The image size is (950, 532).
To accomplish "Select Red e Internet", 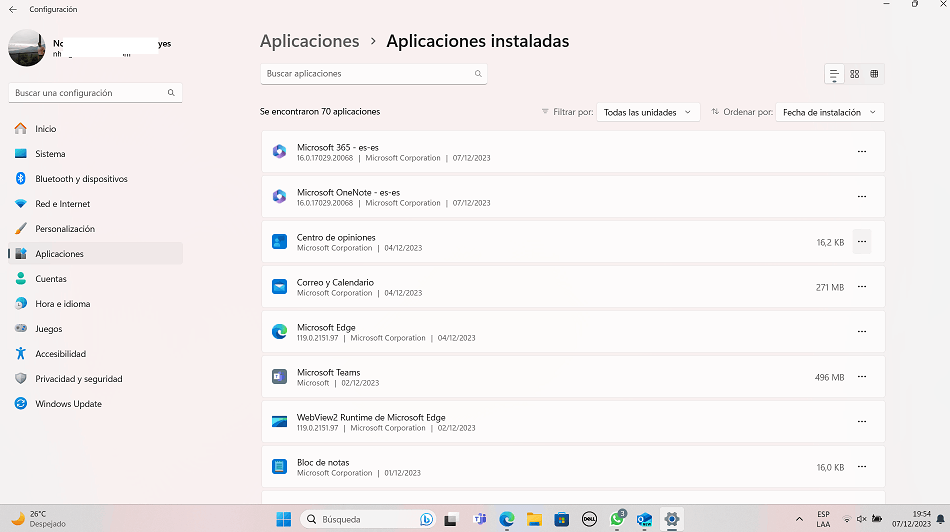I will [95, 204].
